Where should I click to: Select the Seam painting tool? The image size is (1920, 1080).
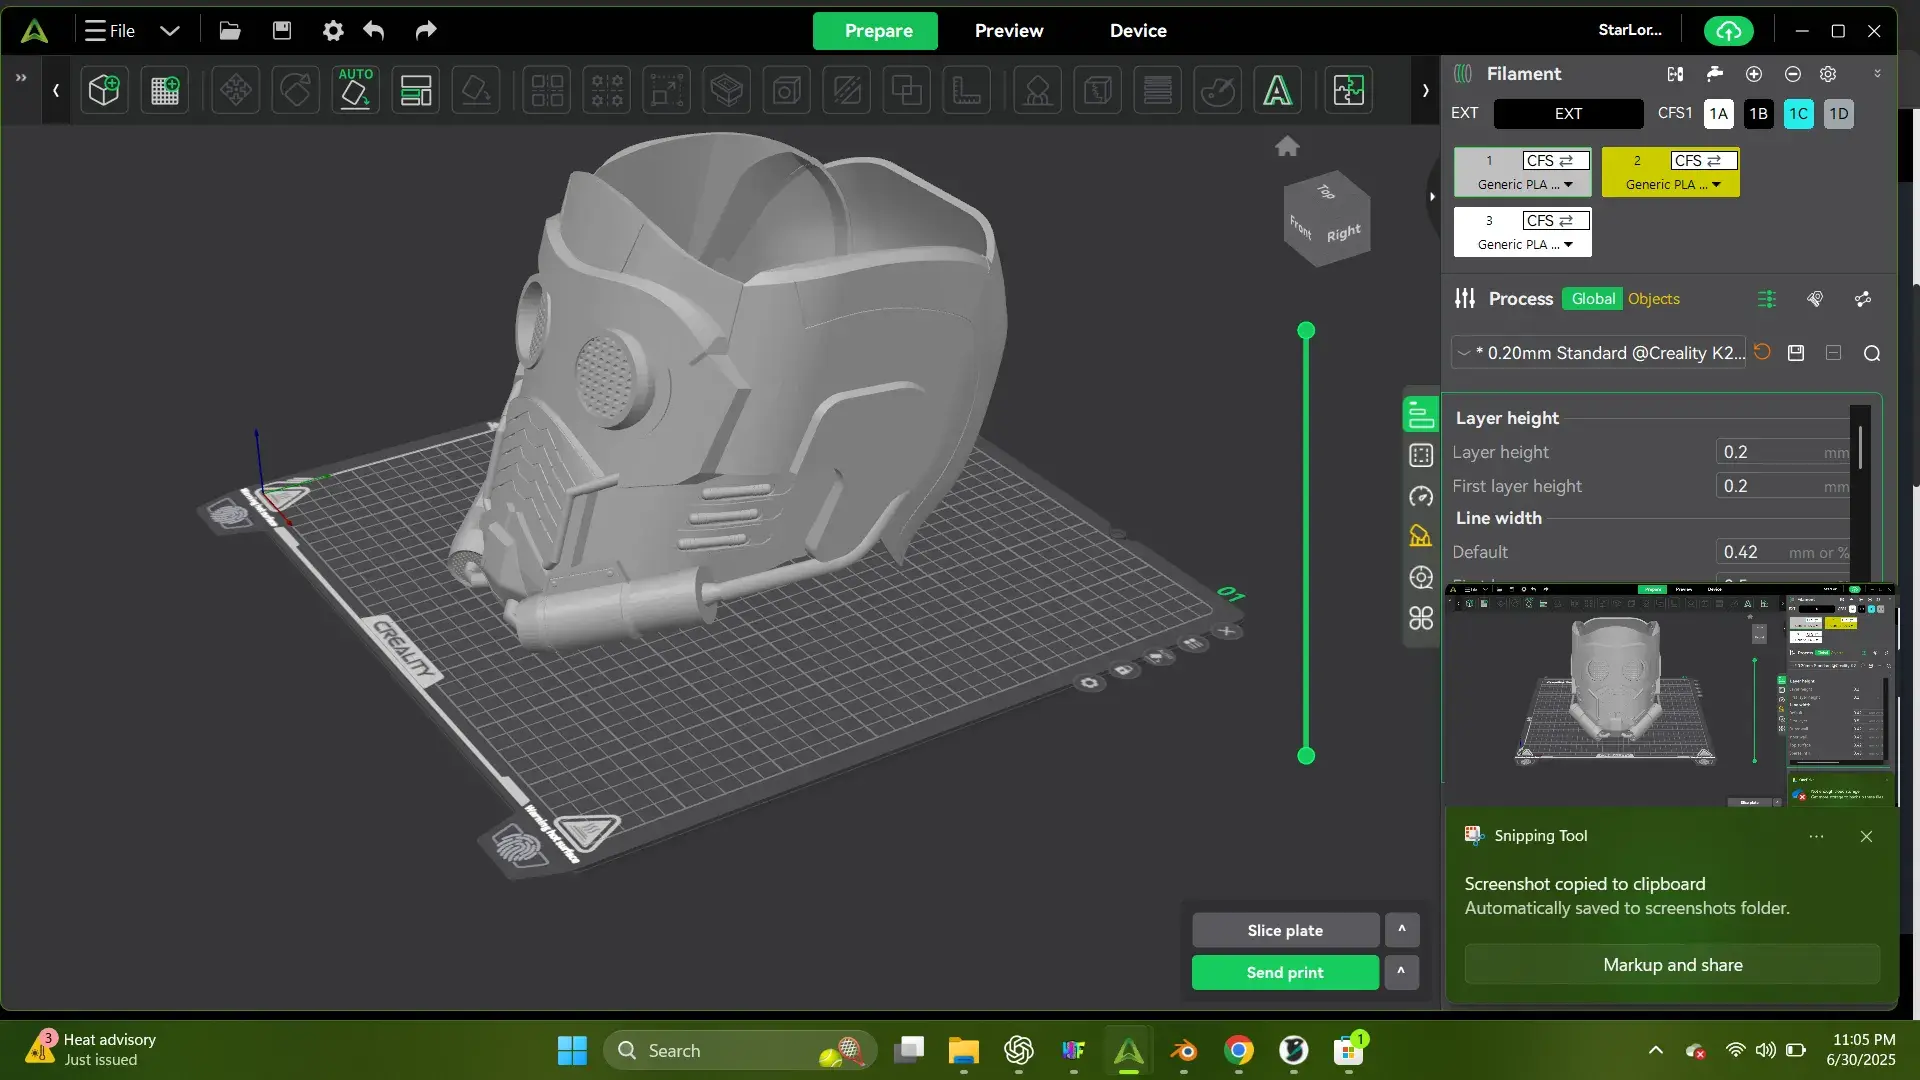click(1098, 90)
